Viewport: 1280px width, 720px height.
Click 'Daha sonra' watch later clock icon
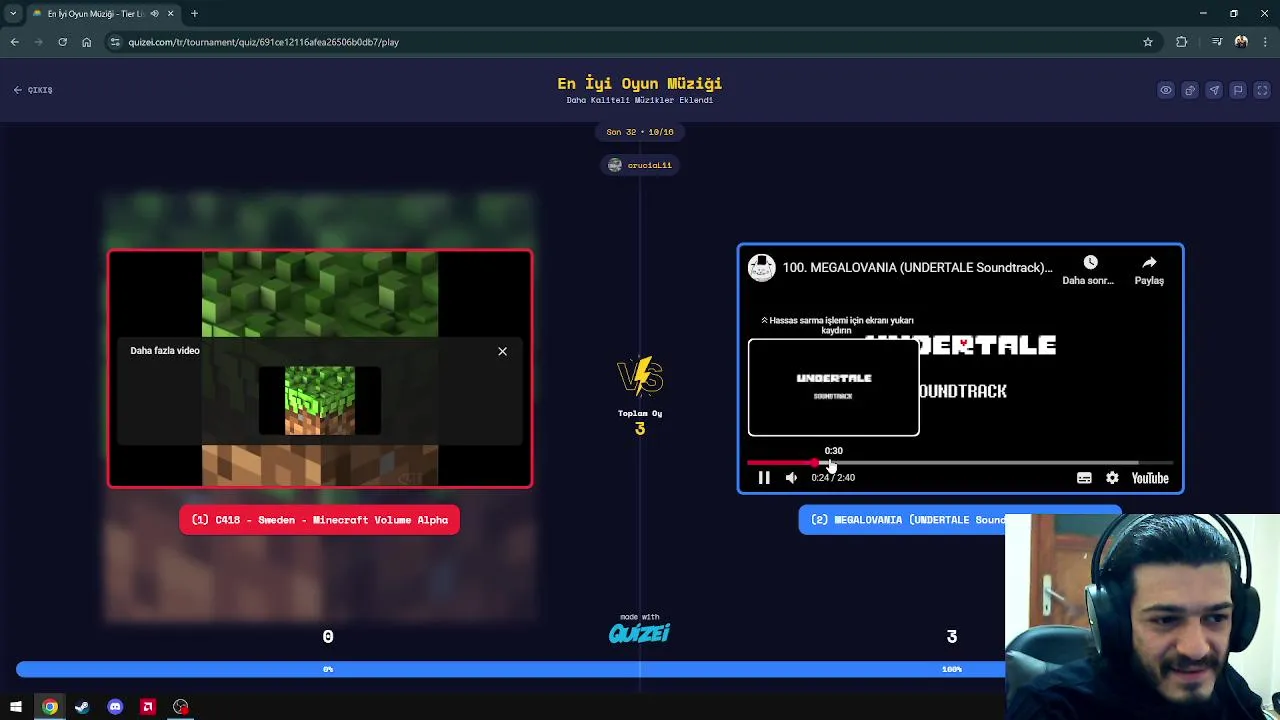click(x=1090, y=263)
